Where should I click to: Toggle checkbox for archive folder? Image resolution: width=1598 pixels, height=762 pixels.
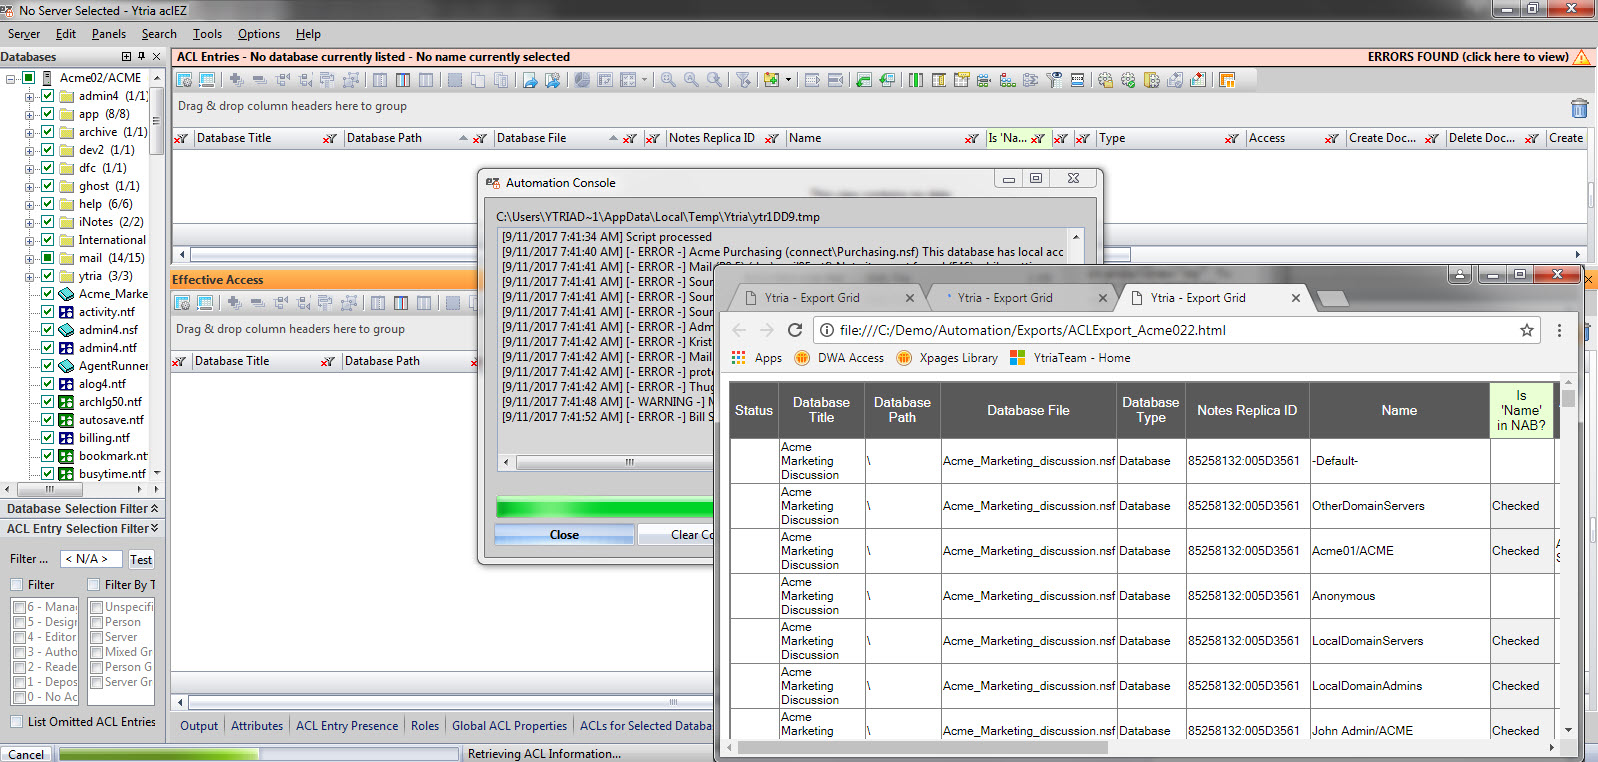click(x=47, y=132)
